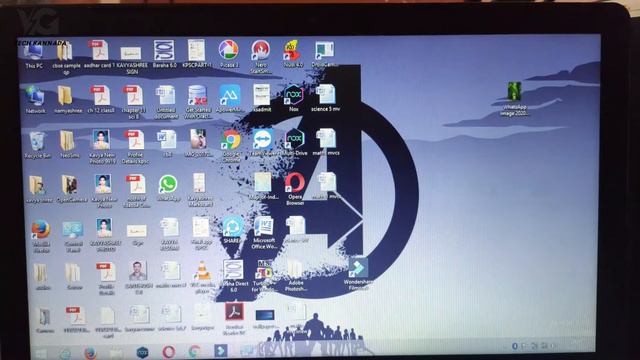
Task: Open Opera from the taskbar
Action: (169, 352)
